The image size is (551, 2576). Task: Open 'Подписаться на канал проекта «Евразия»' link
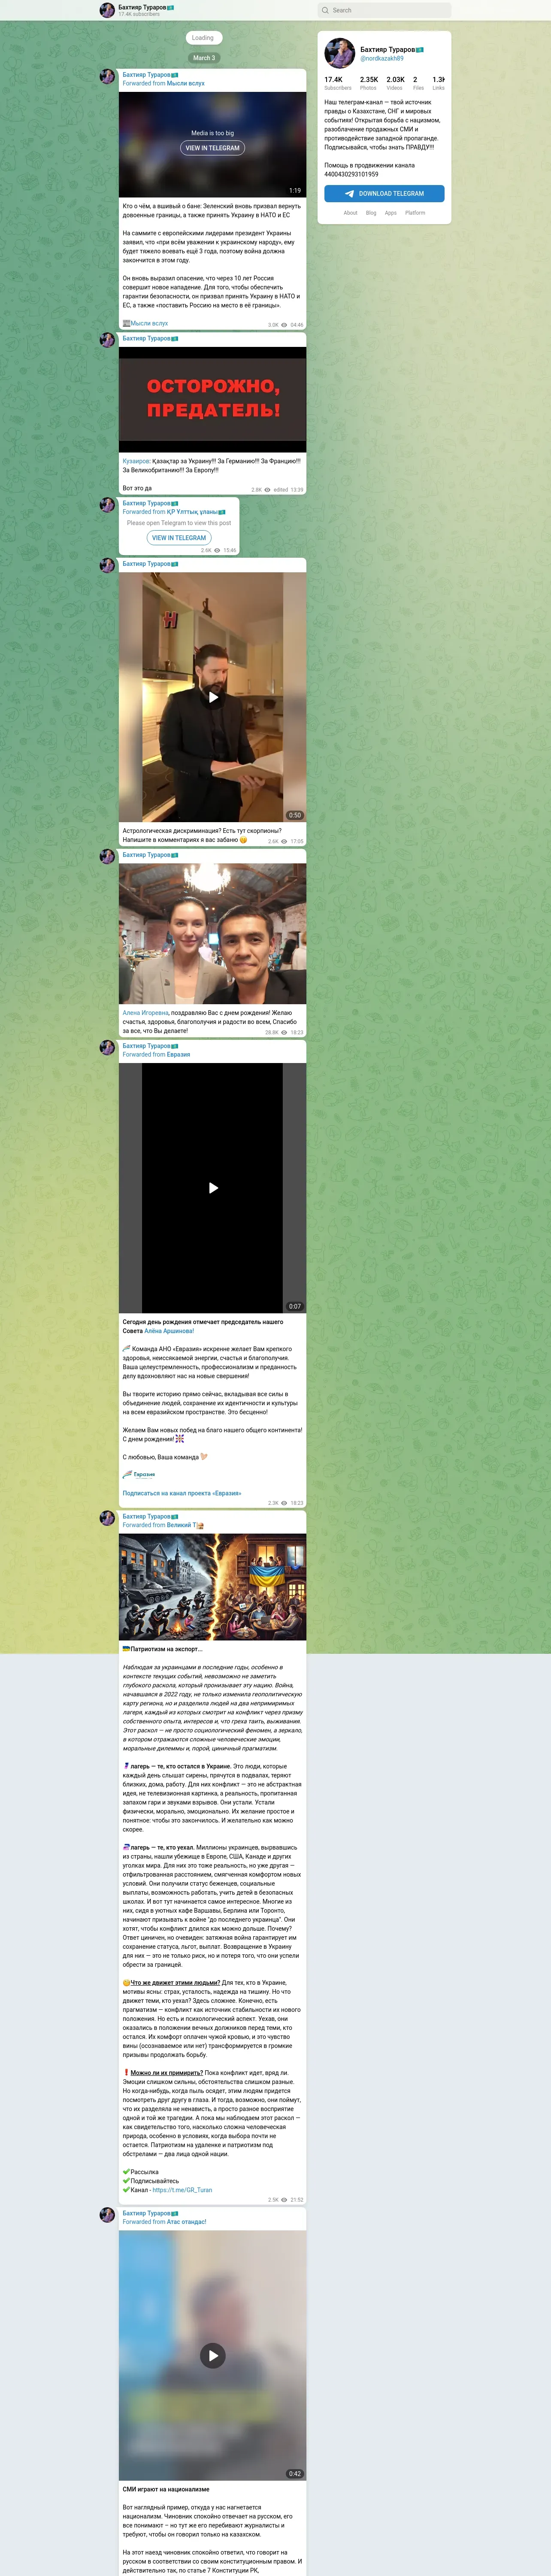[182, 1493]
